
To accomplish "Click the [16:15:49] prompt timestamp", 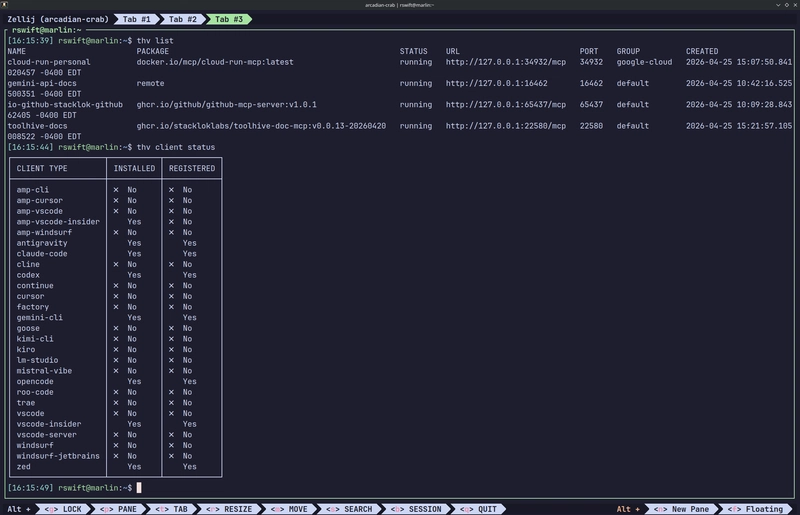I will [x=30, y=488].
